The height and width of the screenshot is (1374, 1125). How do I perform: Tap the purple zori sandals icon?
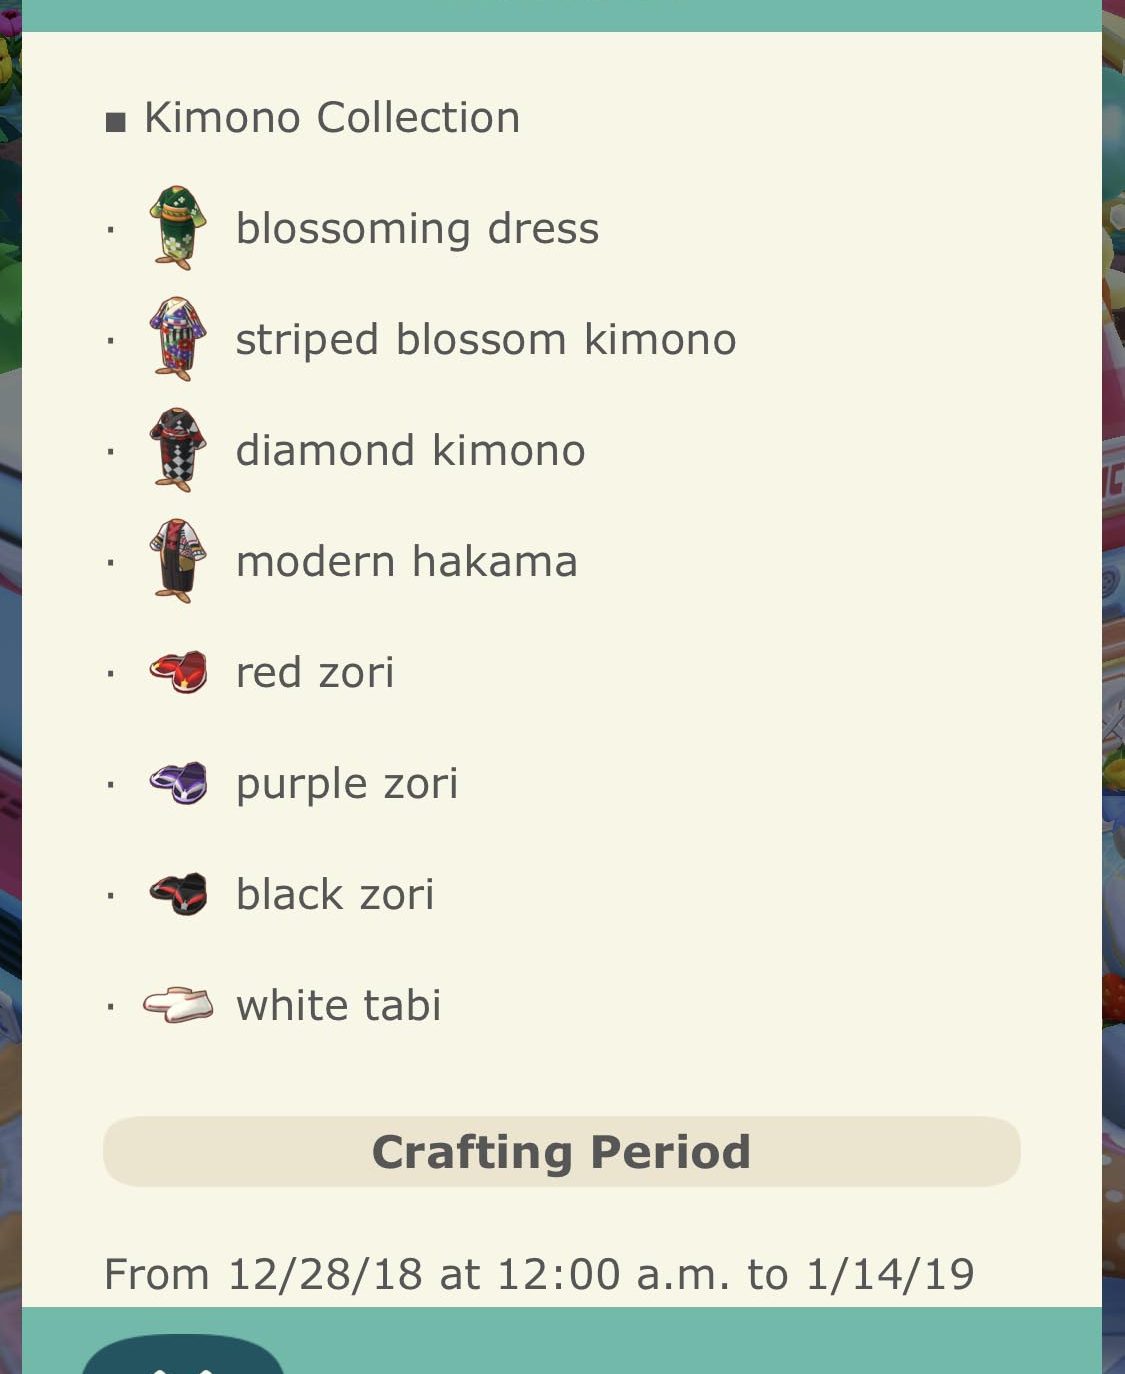click(x=178, y=783)
